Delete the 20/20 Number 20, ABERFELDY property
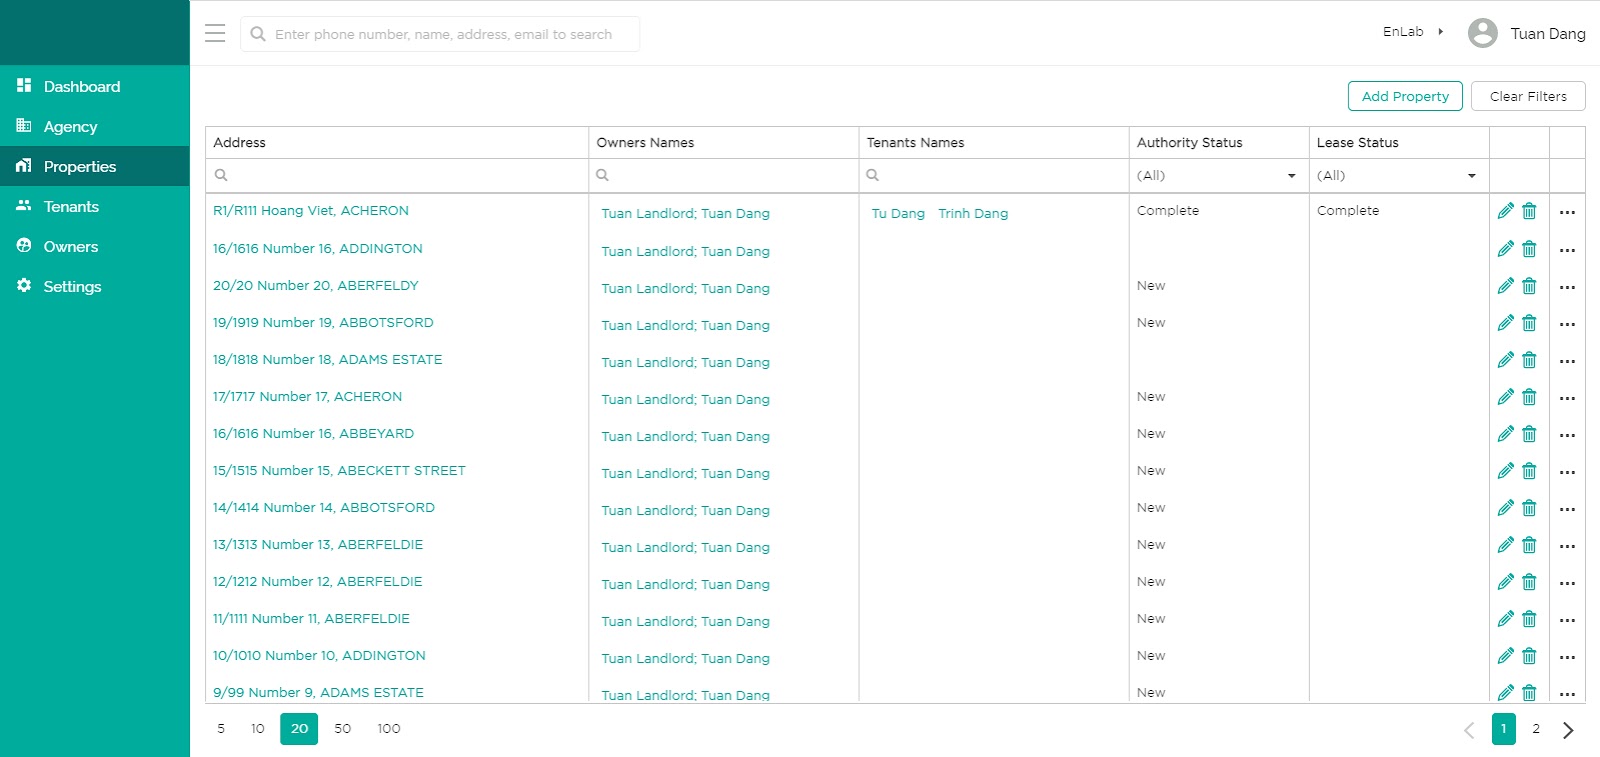 (x=1529, y=286)
